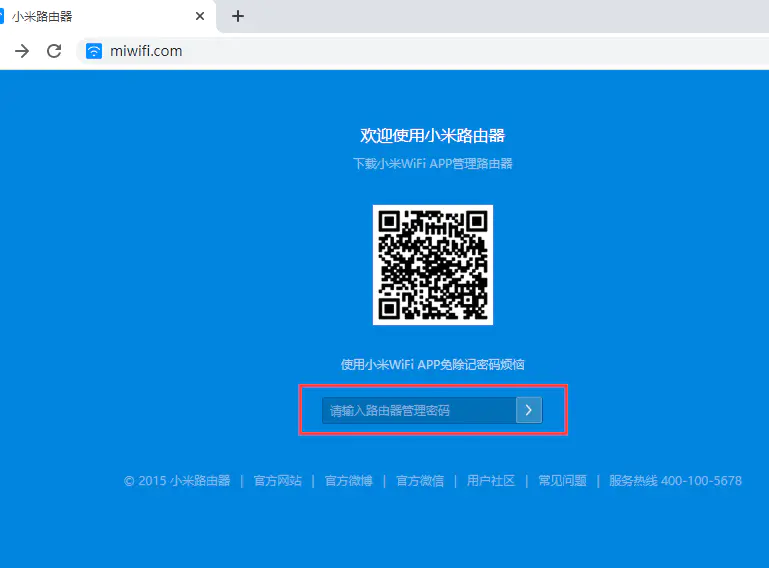This screenshot has width=769, height=568.
Task: Close the 小米路由器 tab
Action: [200, 16]
